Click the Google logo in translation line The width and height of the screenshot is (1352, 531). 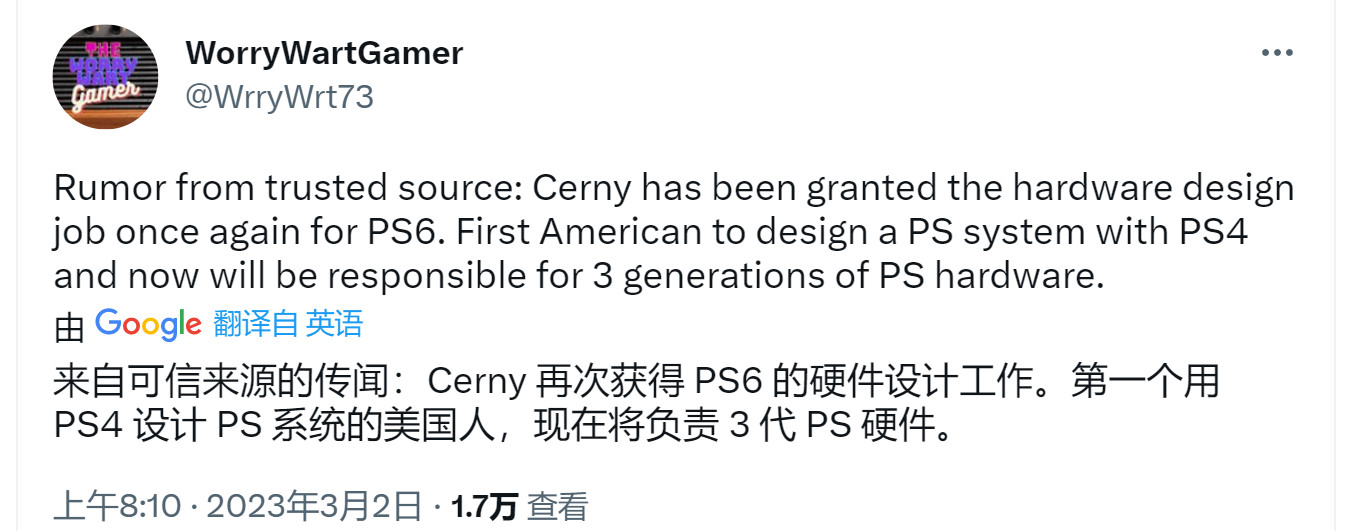(148, 324)
